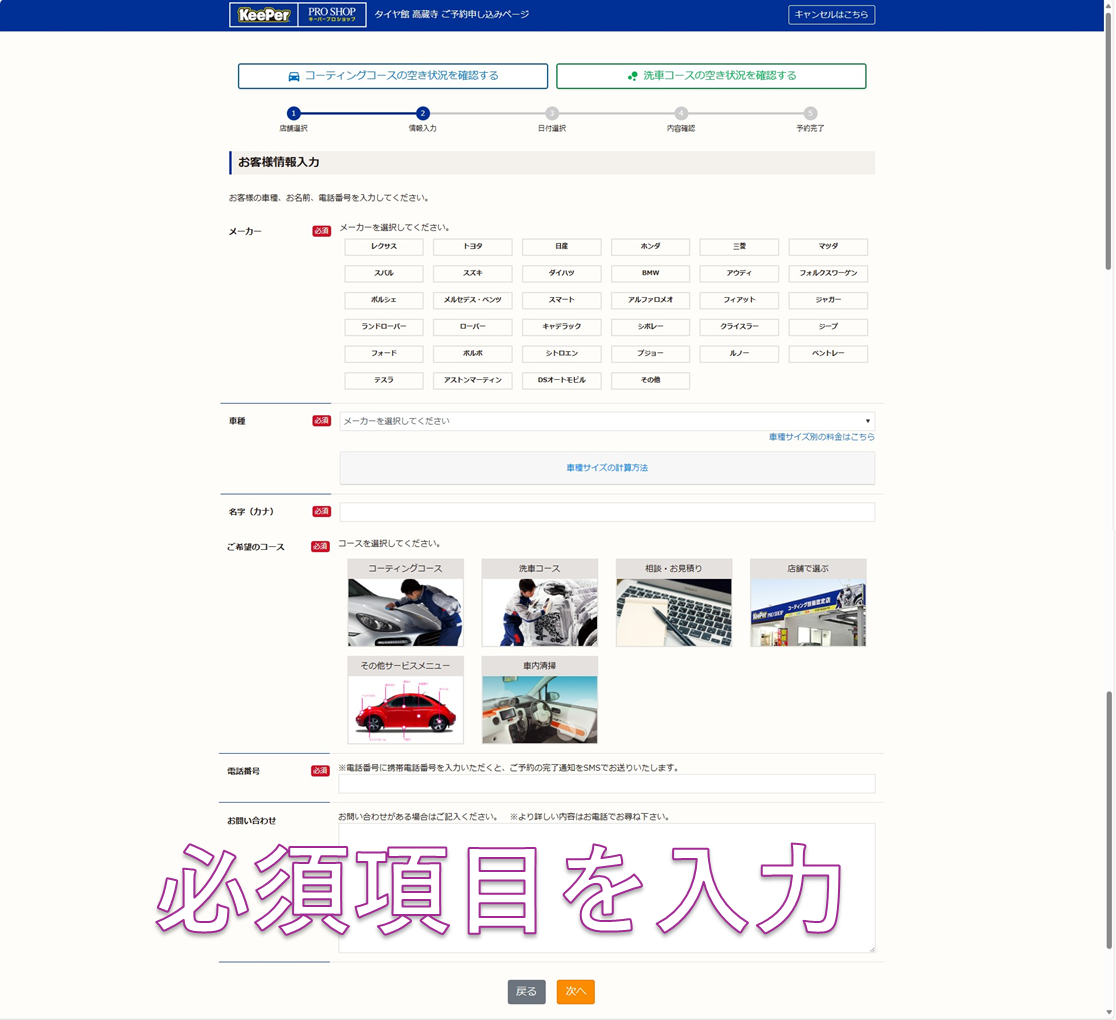Select the コーティングコース course image
This screenshot has width=1116, height=1020.
click(405, 611)
